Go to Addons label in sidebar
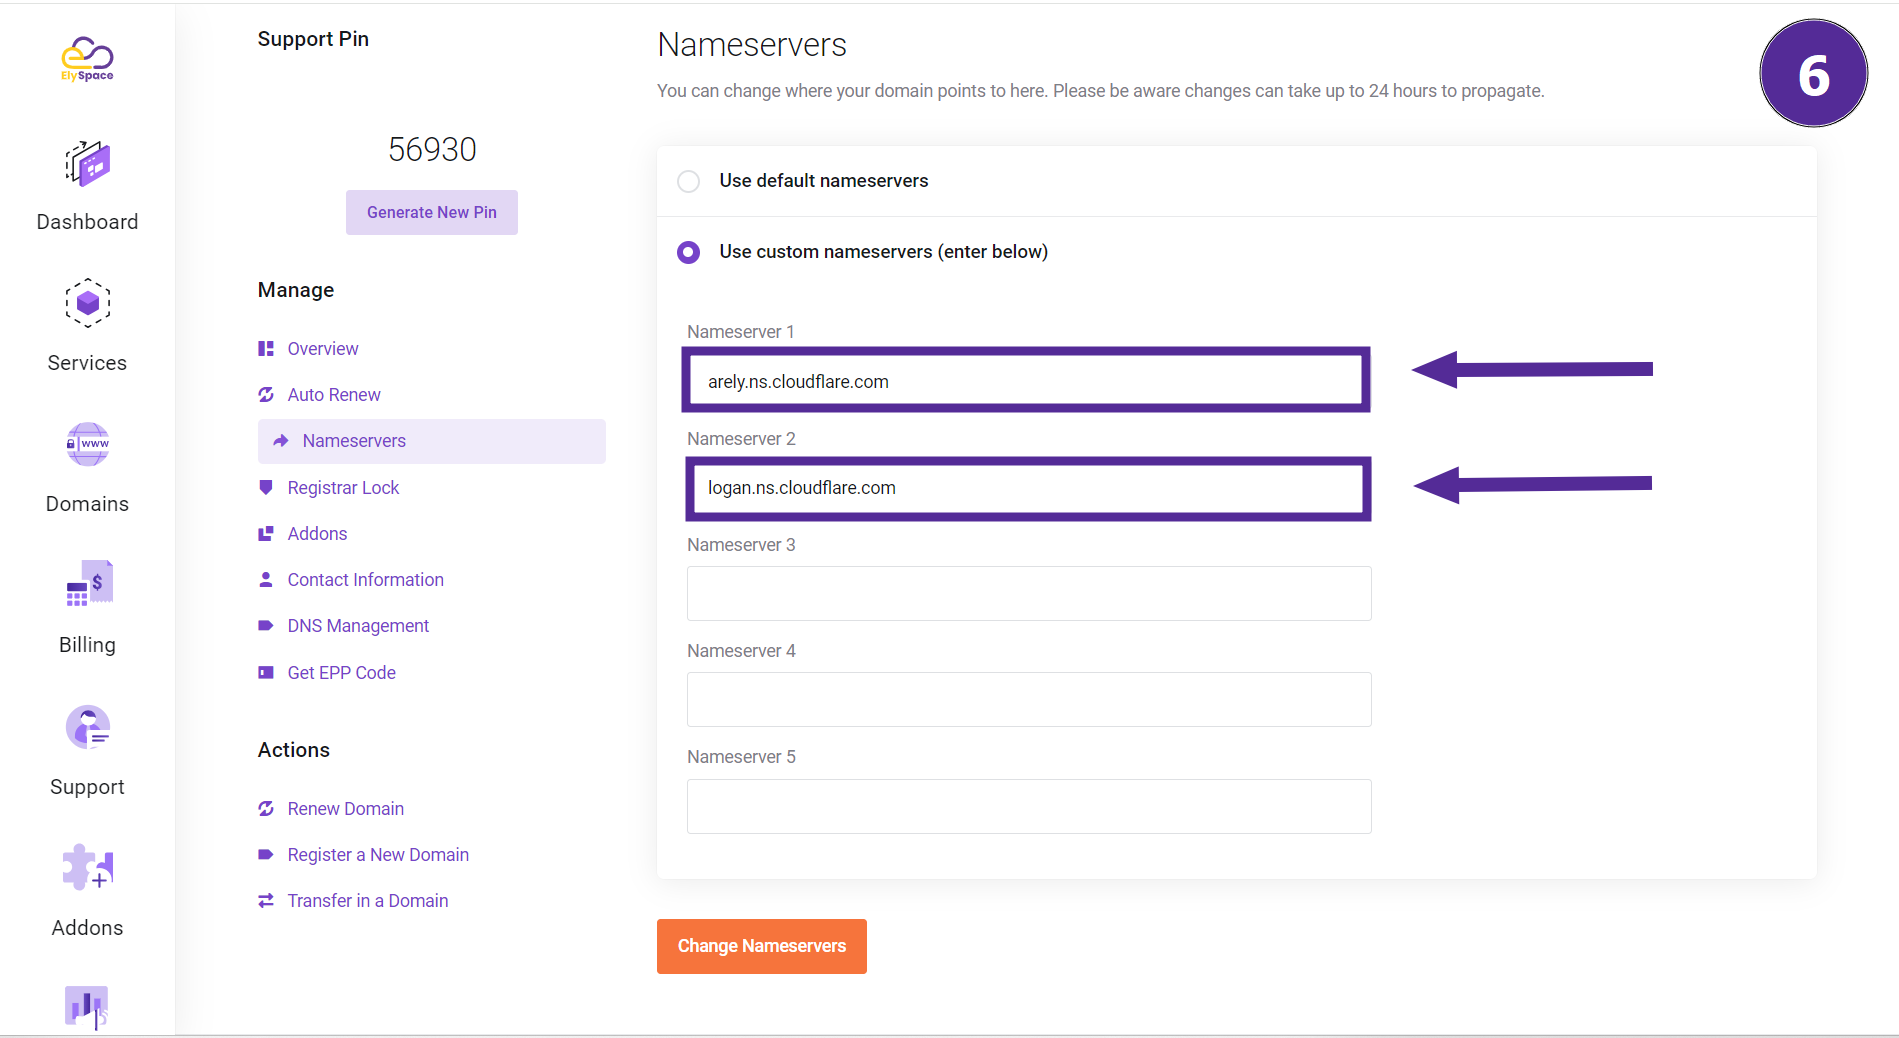 tap(88, 928)
